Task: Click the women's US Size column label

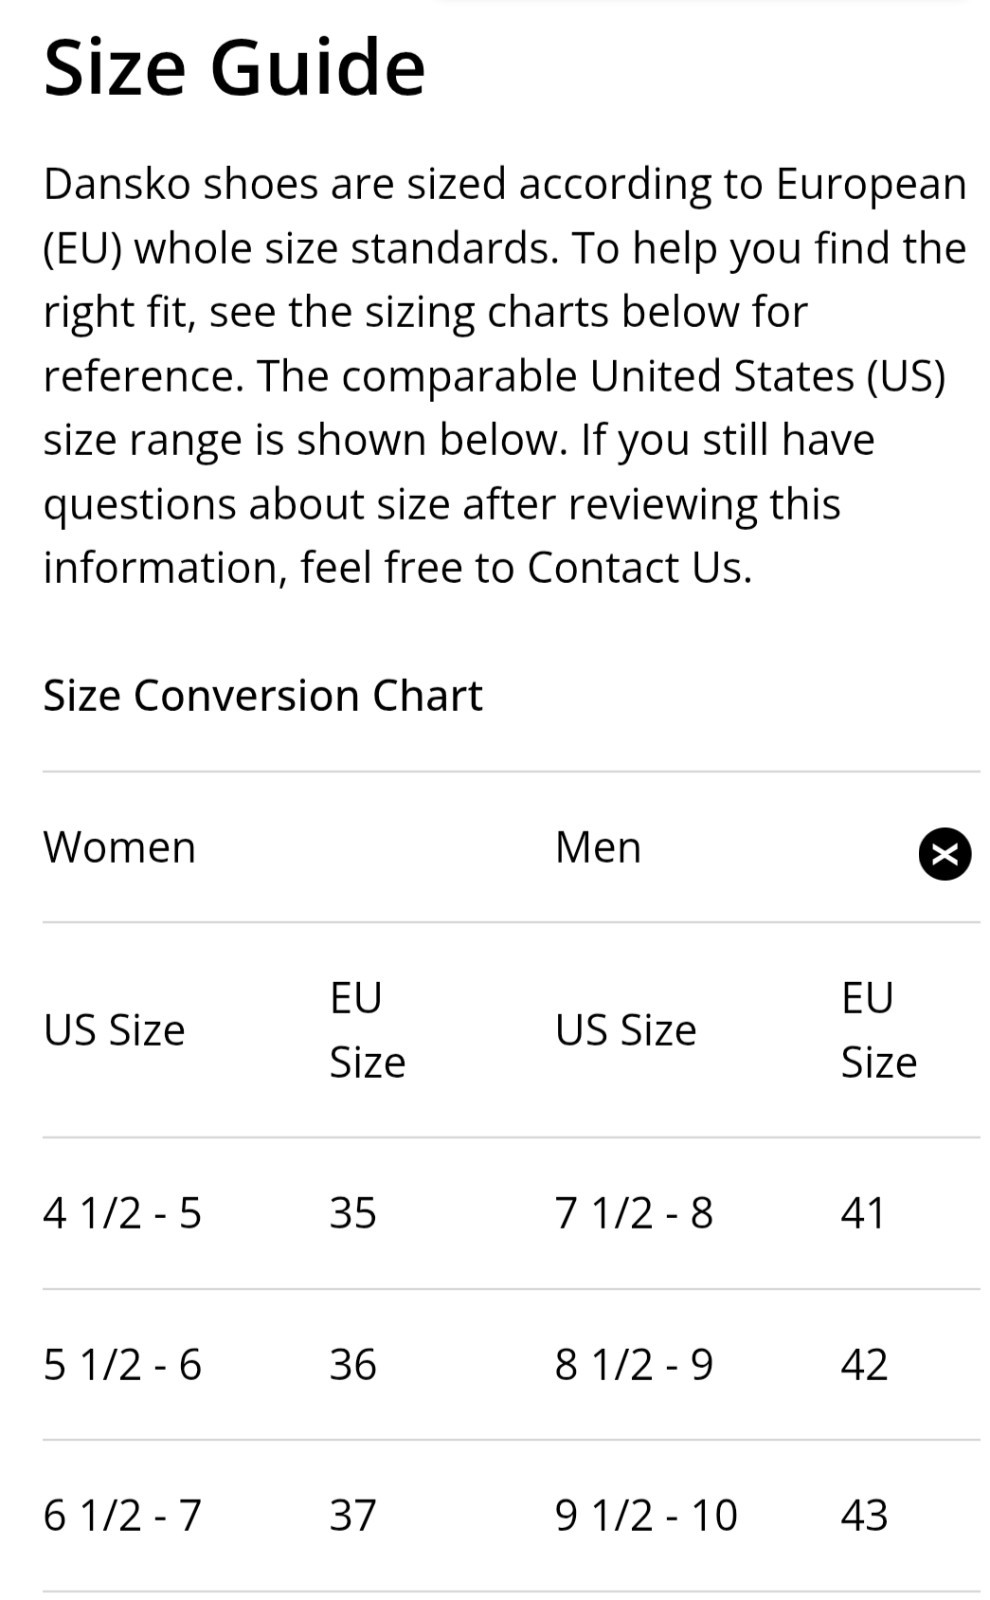Action: 114,1030
